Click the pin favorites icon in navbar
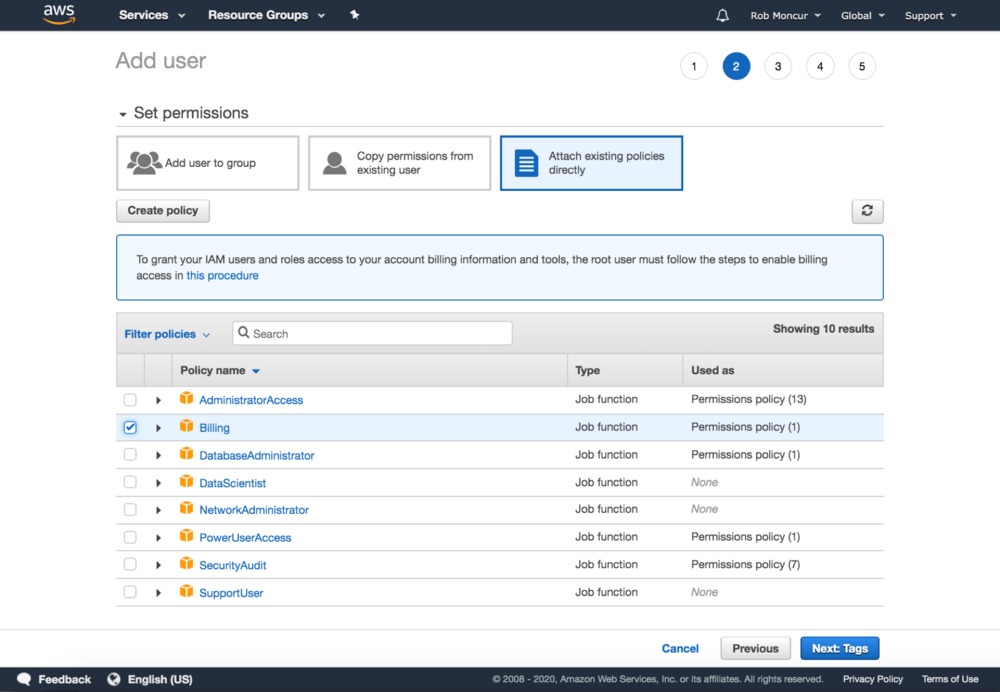 pyautogui.click(x=354, y=15)
